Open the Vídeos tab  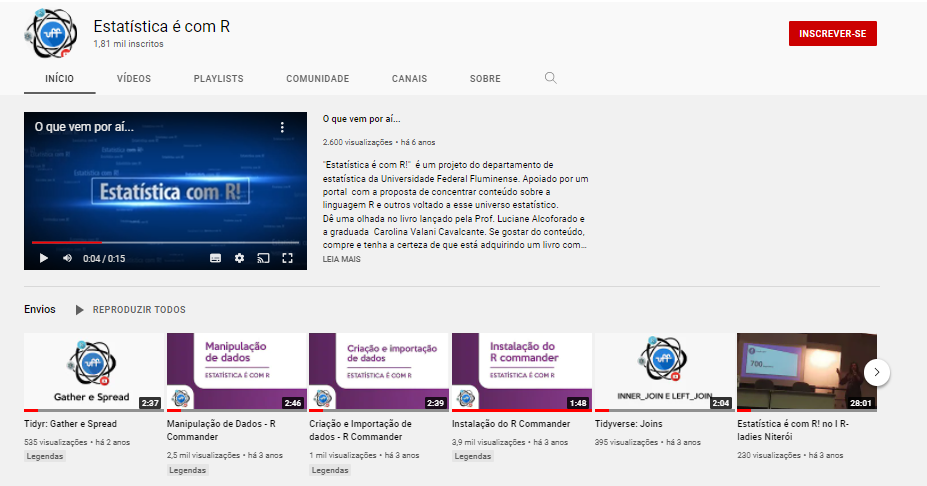click(134, 79)
